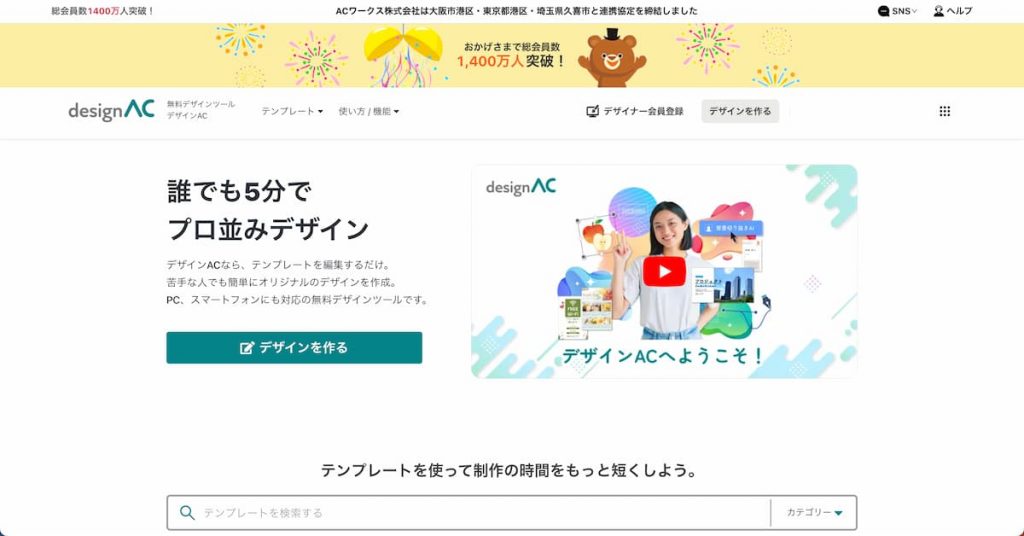
Task: Click the デザイナー会員登録 link
Action: (x=643, y=112)
